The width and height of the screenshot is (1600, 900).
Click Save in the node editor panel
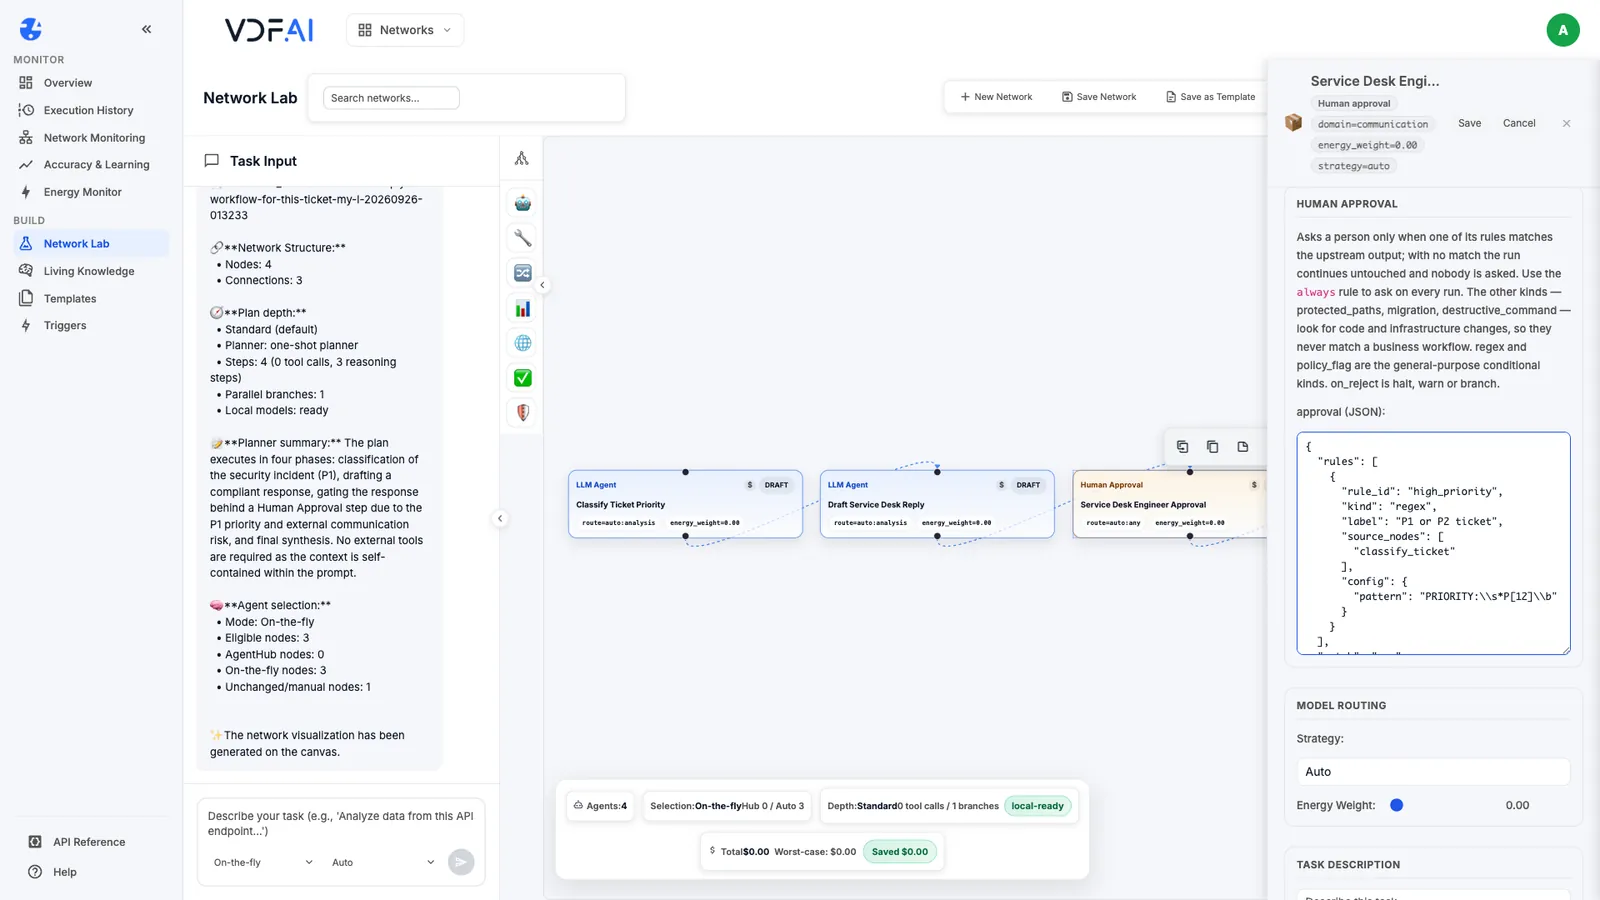click(1469, 123)
